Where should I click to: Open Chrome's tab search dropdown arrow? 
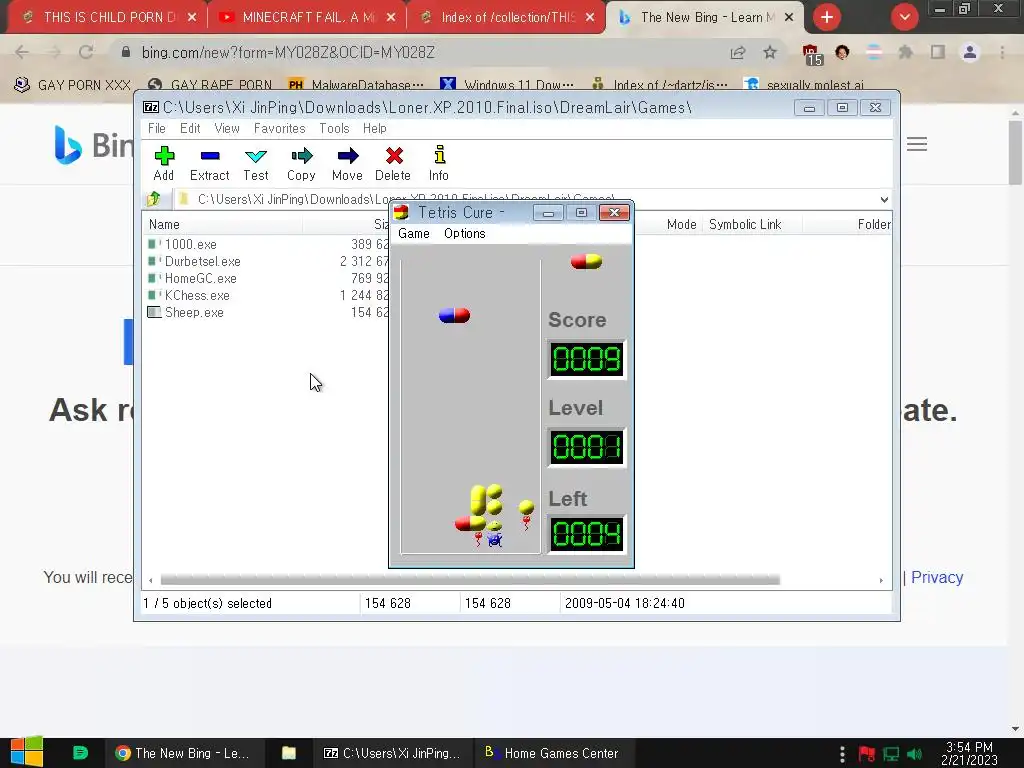click(x=904, y=17)
